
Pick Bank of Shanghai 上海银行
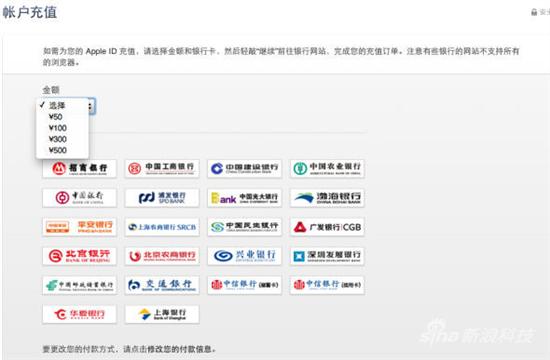[x=162, y=314]
